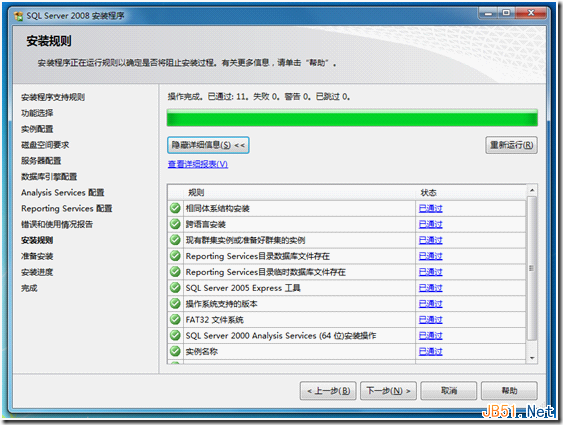Select bold 安装规则 step in sidebar
Screen dimensions: 563x425
point(37,240)
